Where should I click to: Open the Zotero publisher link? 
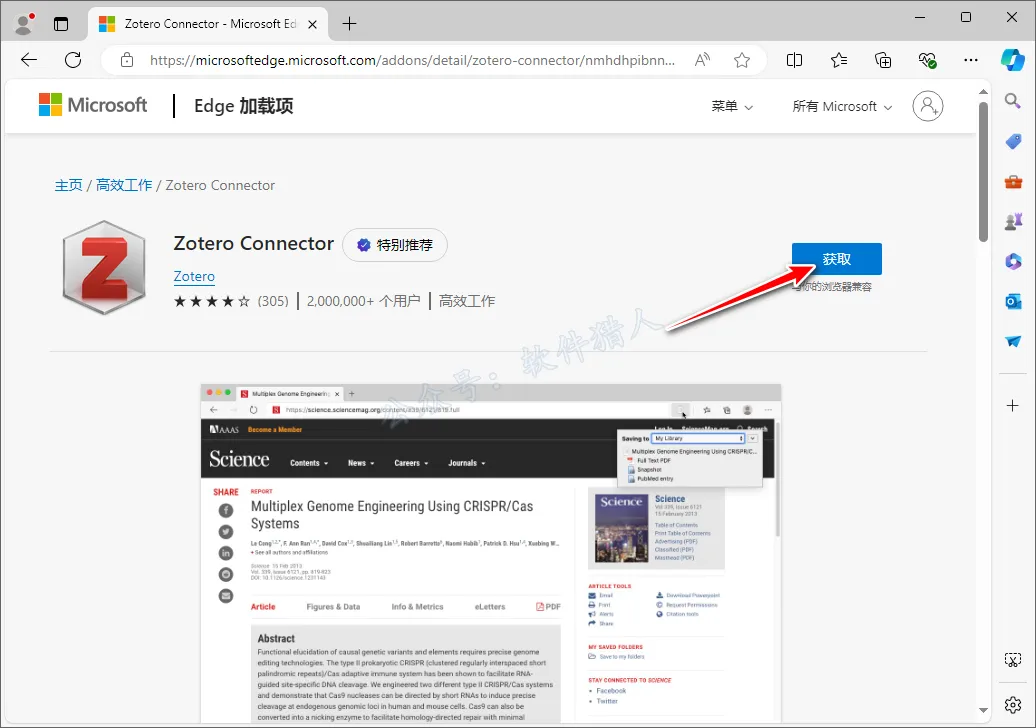pyautogui.click(x=194, y=276)
